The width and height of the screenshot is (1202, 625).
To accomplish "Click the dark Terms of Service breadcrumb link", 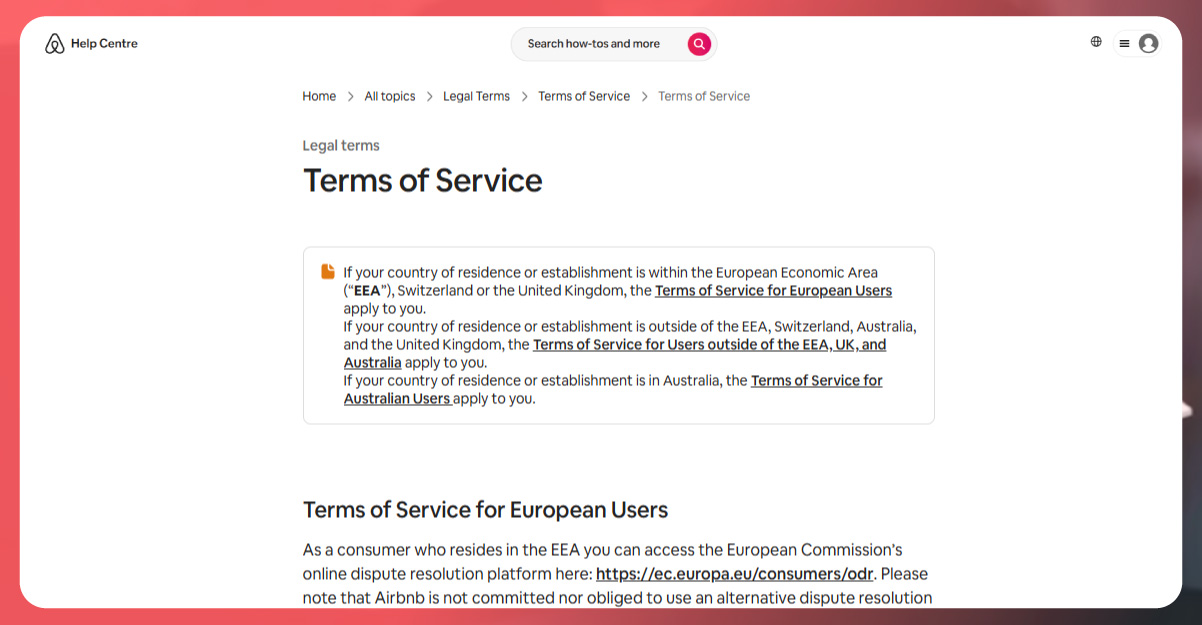I will (584, 97).
